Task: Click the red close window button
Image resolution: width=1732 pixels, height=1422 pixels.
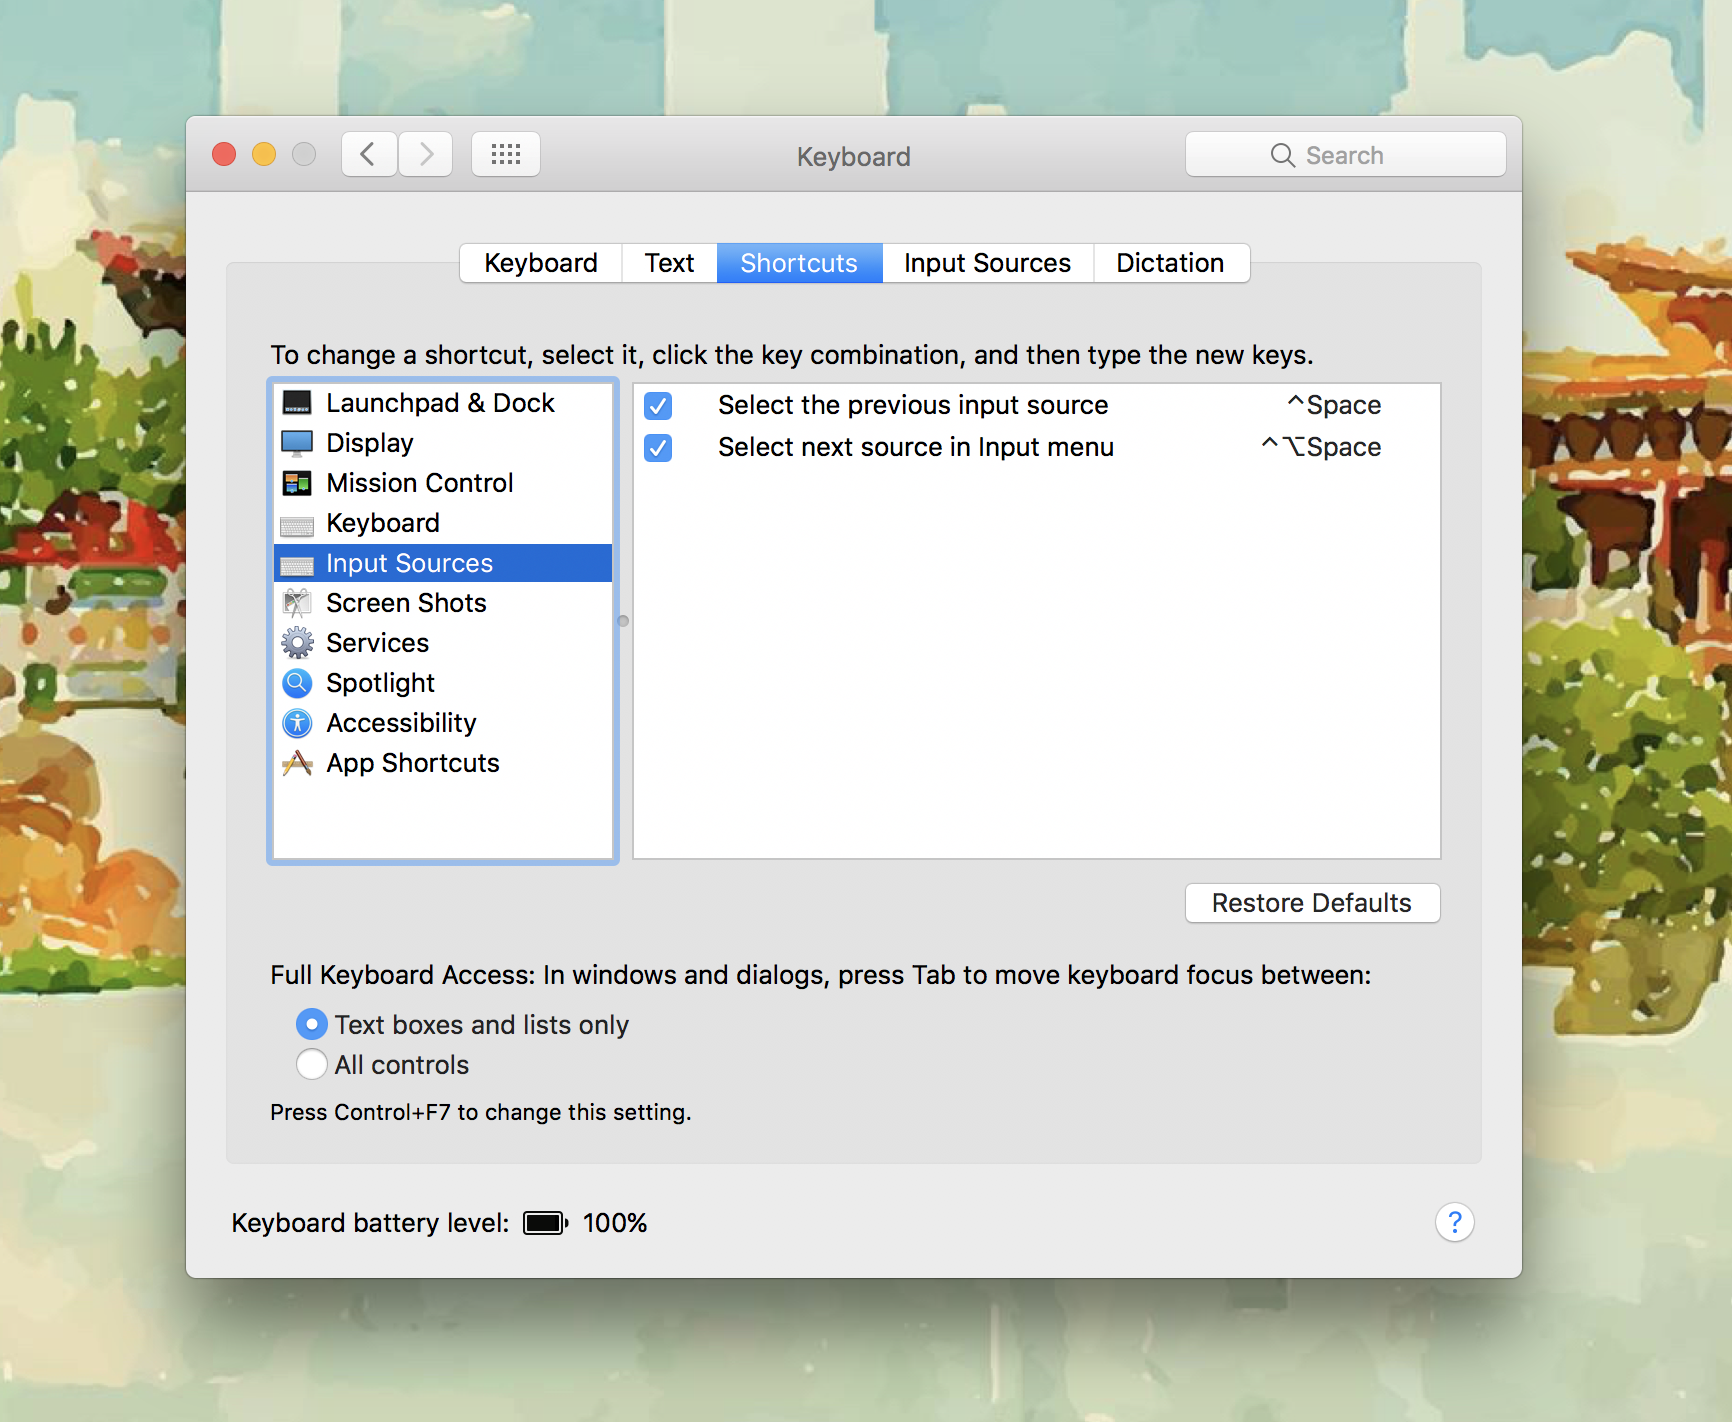Action: coord(224,154)
